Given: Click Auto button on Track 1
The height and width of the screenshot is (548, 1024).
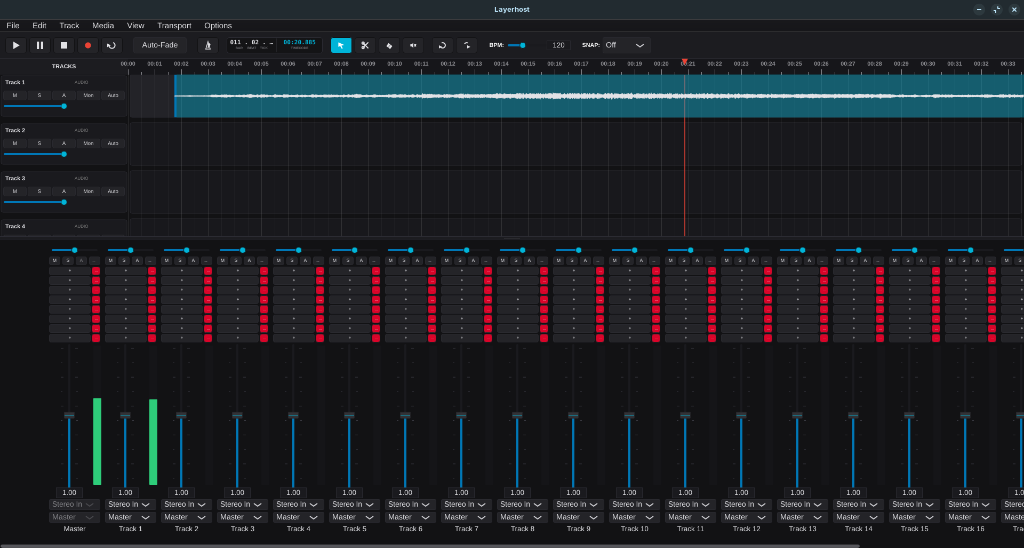Looking at the screenshot, I should coord(112,95).
